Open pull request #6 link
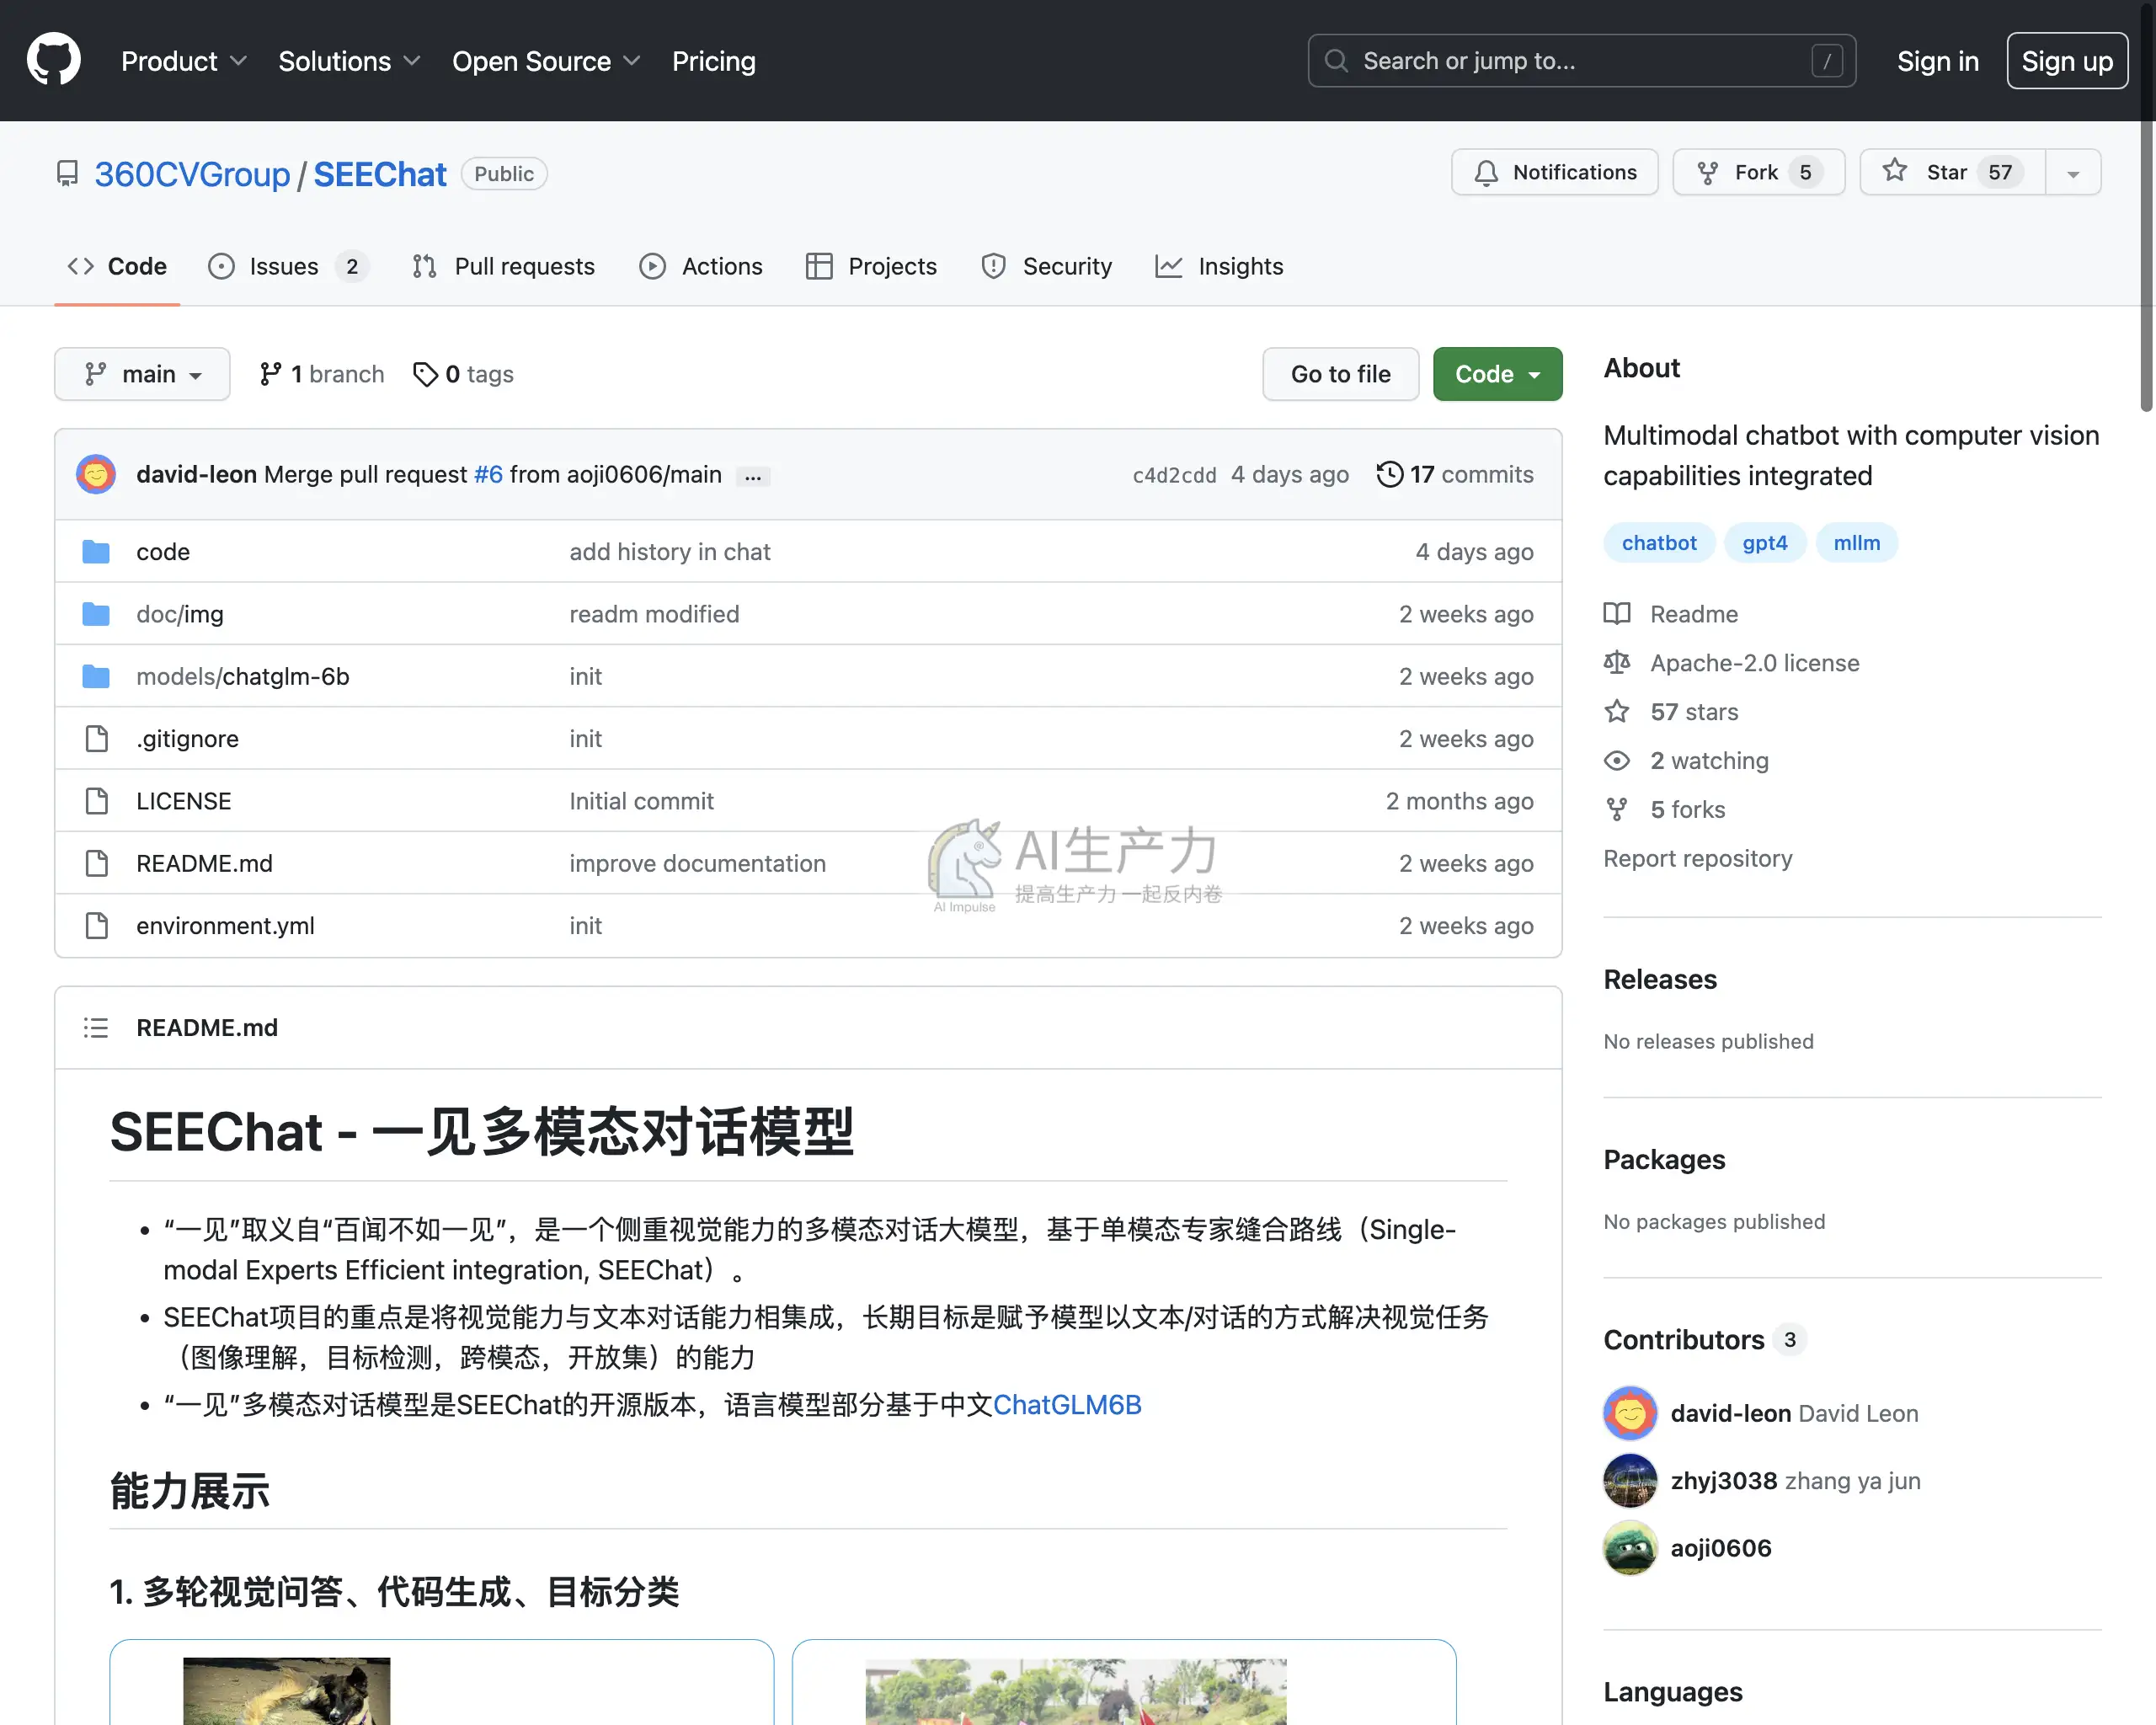Image resolution: width=2156 pixels, height=1725 pixels. pos(488,474)
